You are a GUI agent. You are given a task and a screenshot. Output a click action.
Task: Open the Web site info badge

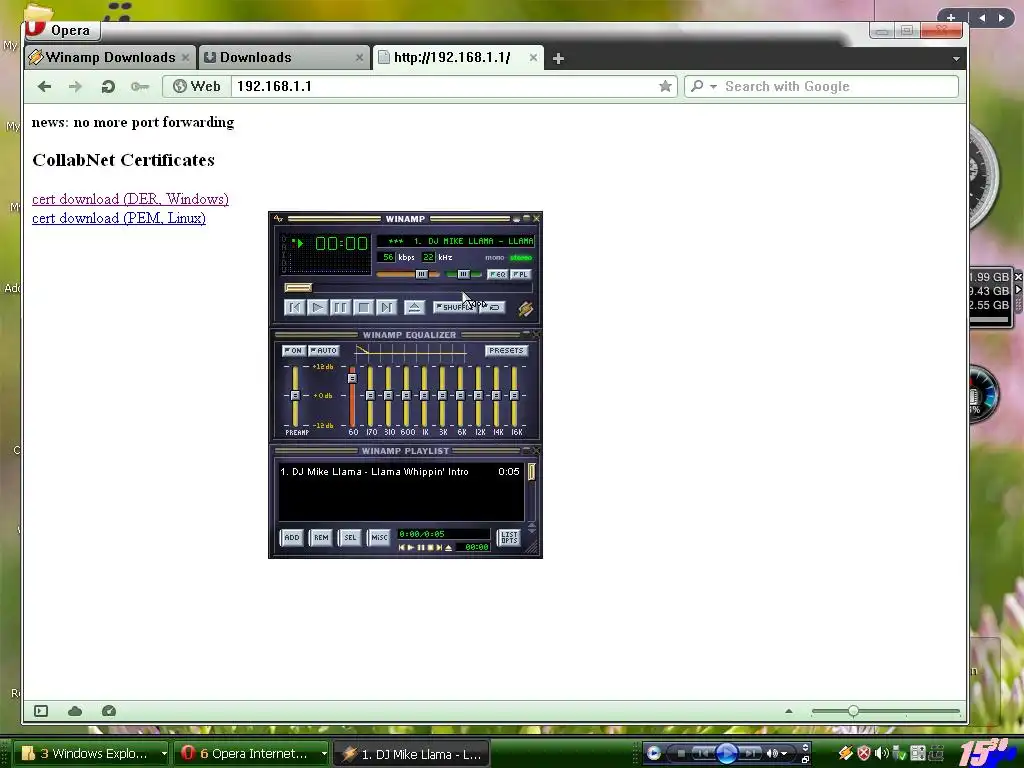coord(197,86)
